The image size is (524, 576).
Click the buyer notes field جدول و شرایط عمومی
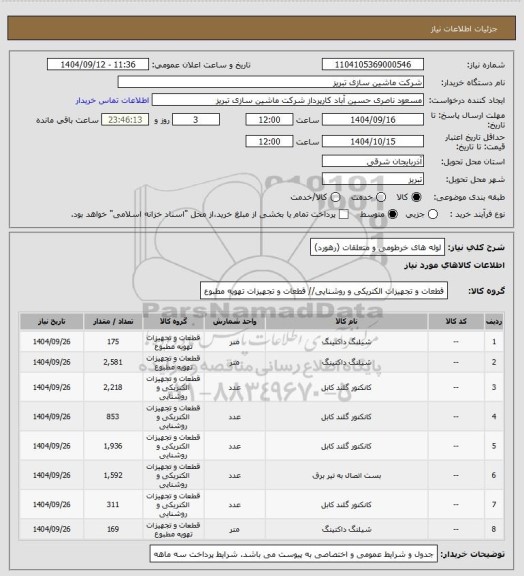tap(294, 554)
